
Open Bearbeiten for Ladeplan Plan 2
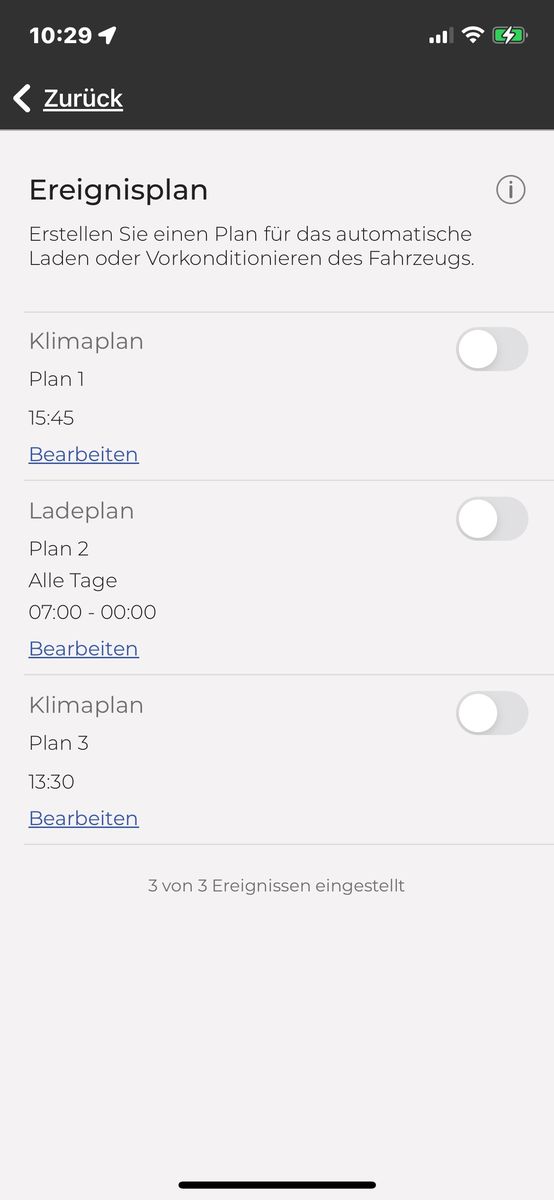coord(84,648)
